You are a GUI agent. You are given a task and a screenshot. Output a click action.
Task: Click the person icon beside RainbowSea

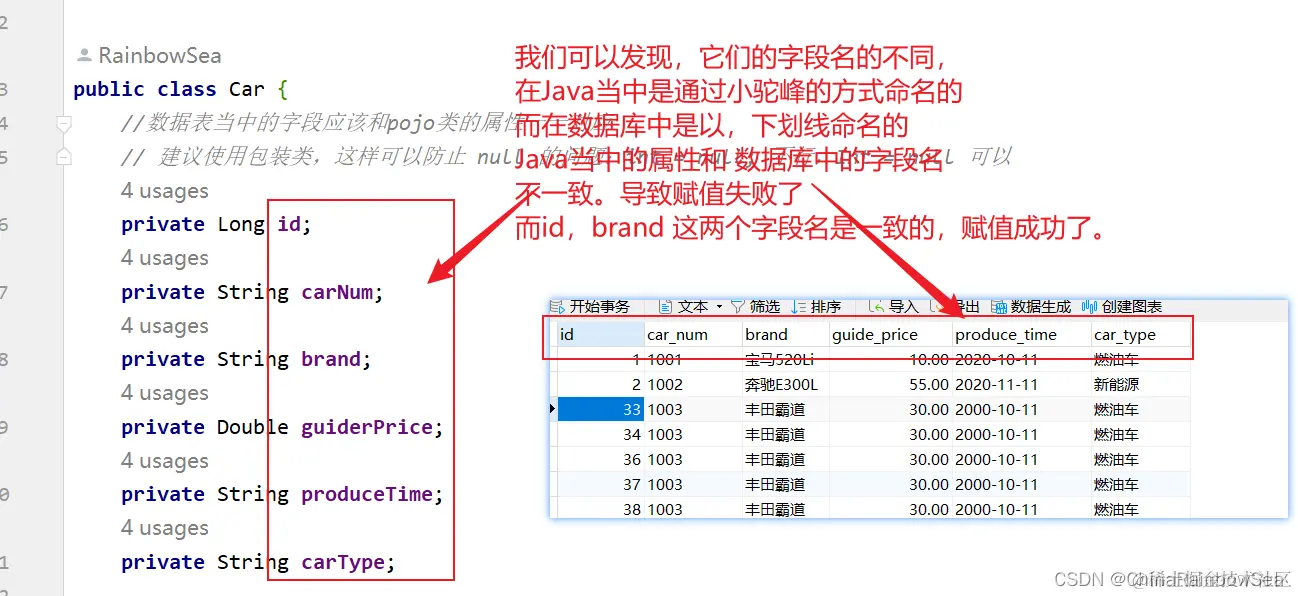tap(85, 56)
